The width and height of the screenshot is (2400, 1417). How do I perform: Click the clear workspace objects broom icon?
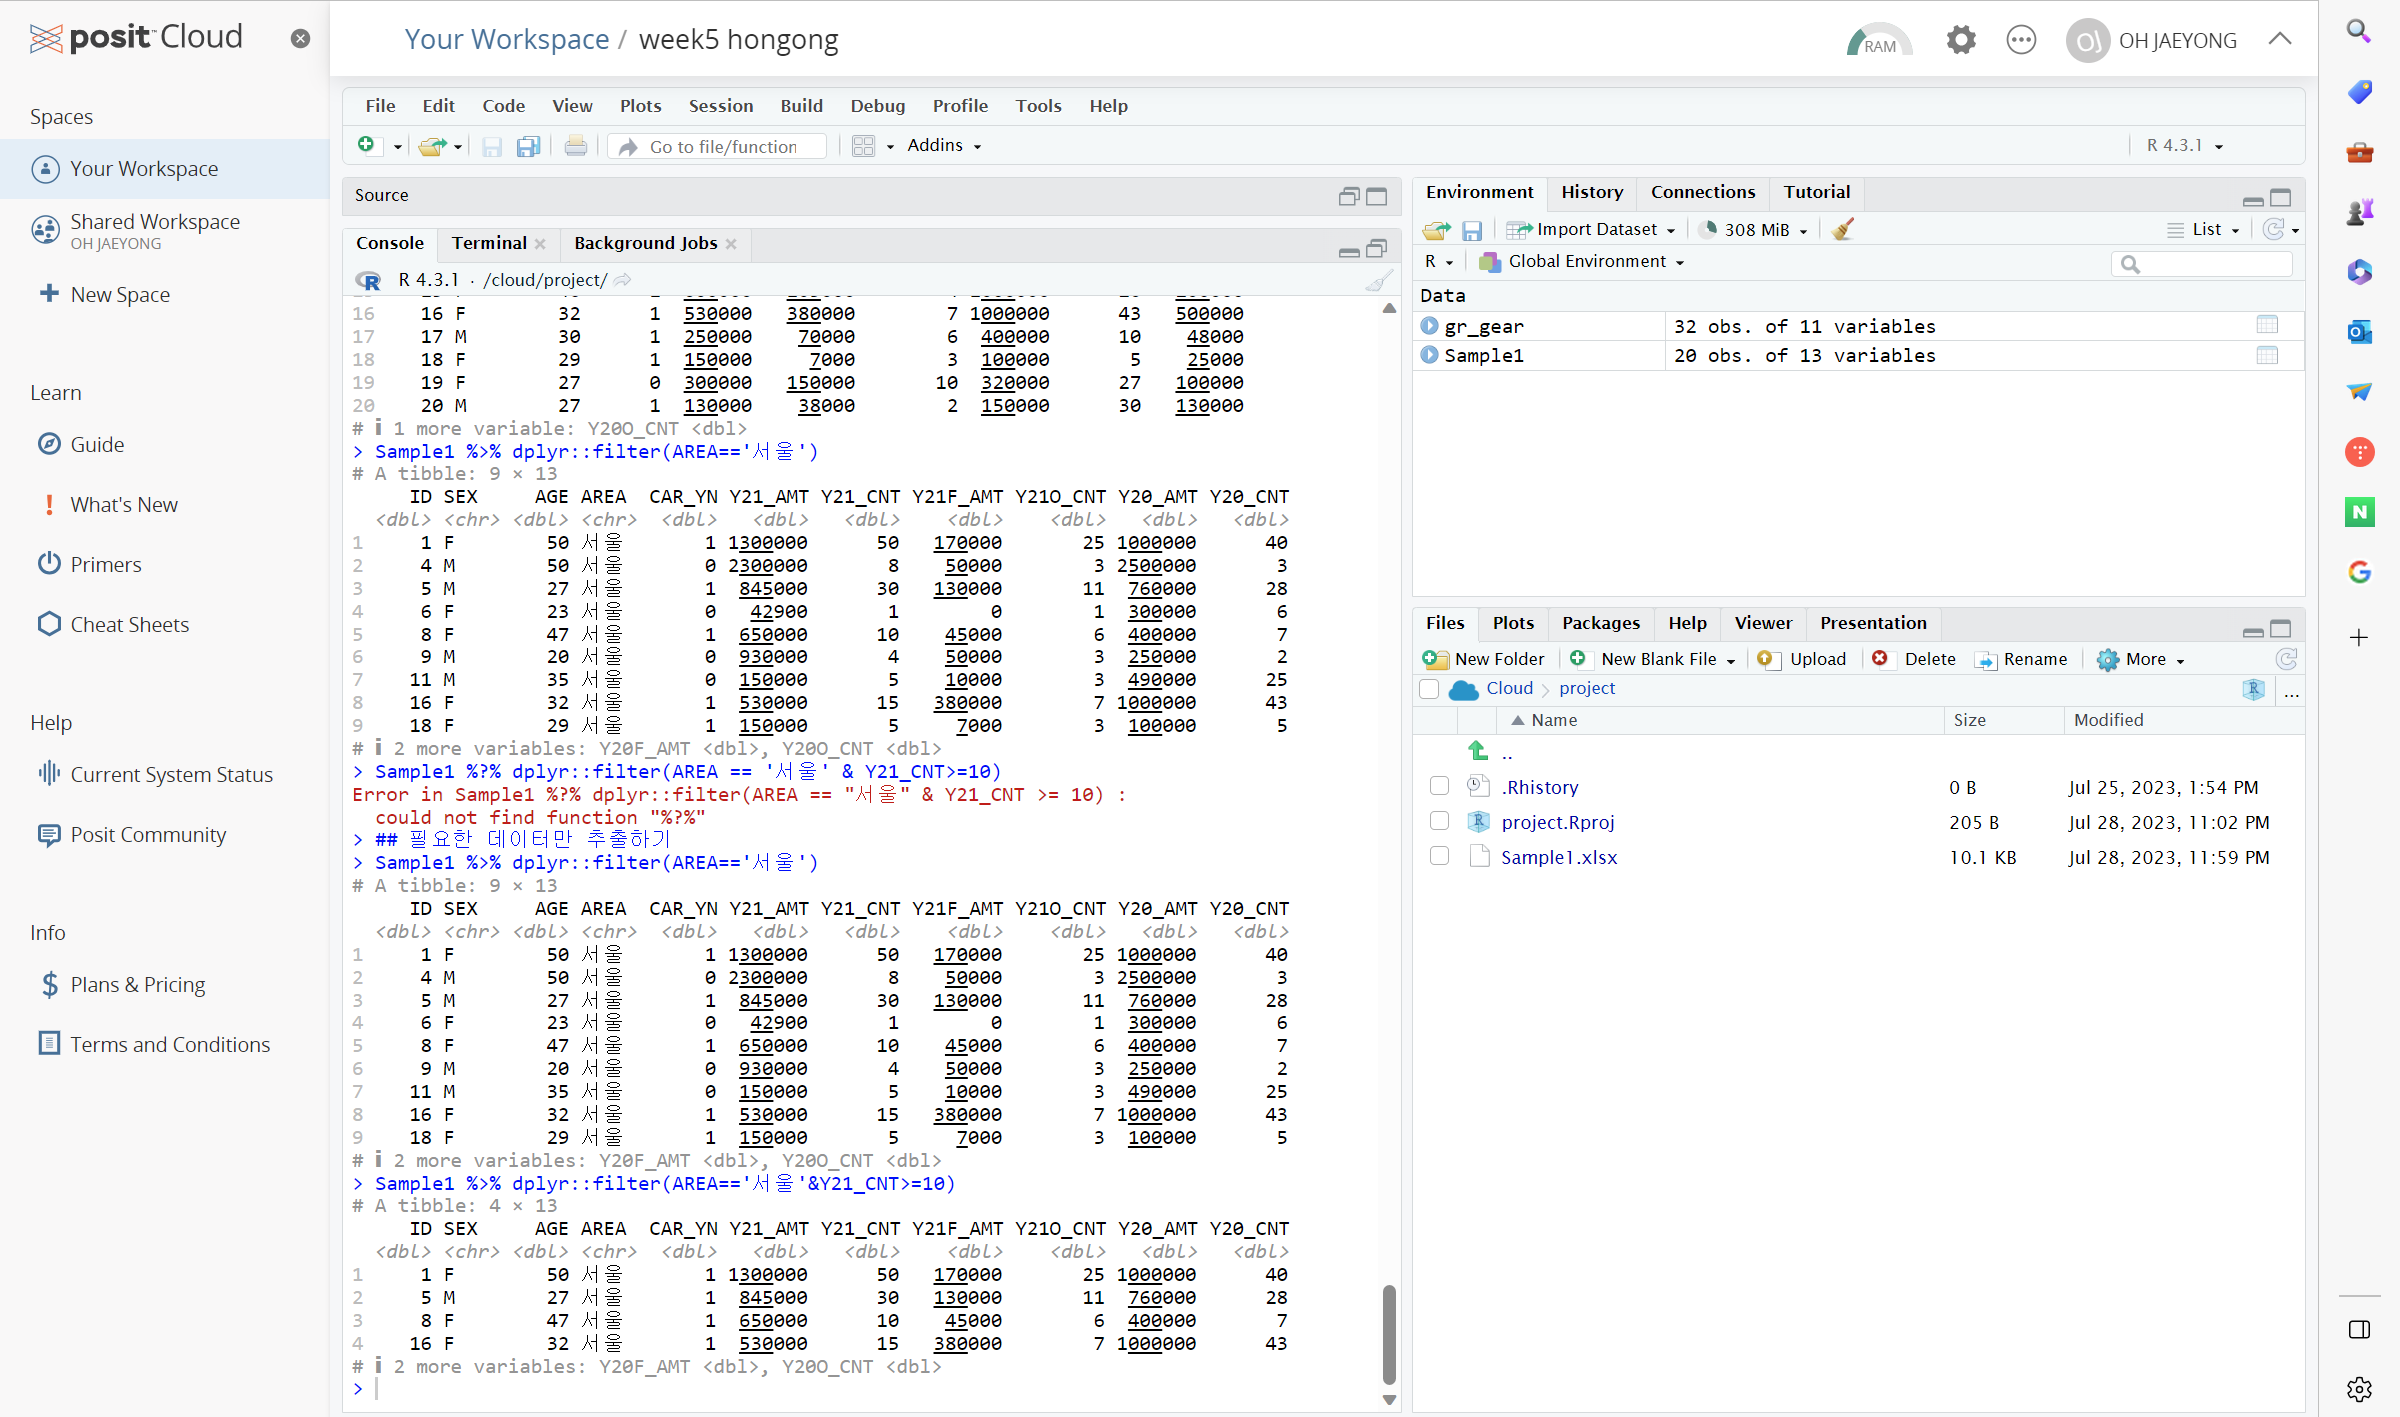click(x=1843, y=230)
